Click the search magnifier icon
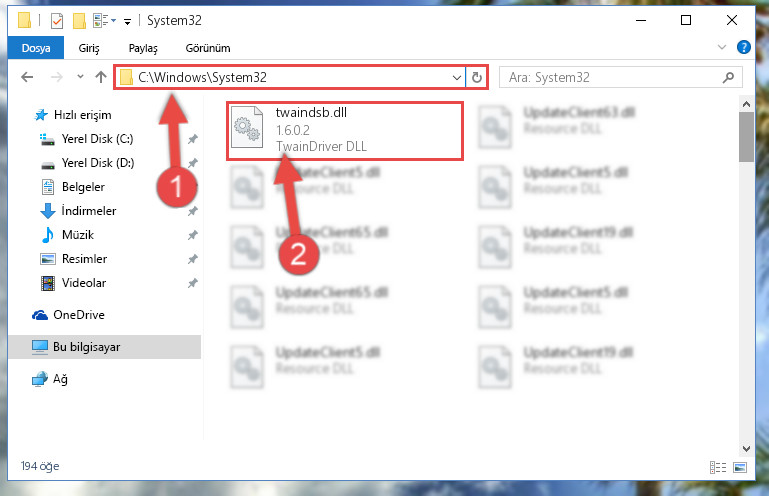 (x=728, y=78)
